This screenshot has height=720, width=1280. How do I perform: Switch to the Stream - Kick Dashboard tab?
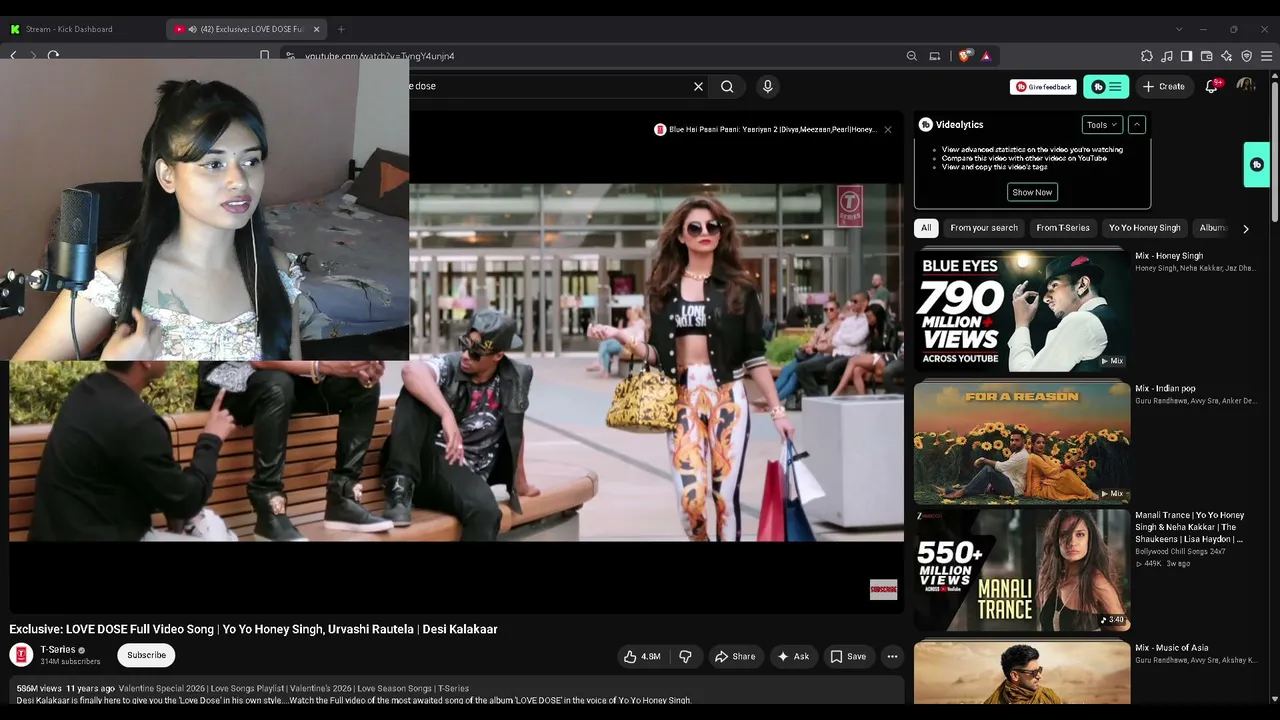pos(84,29)
